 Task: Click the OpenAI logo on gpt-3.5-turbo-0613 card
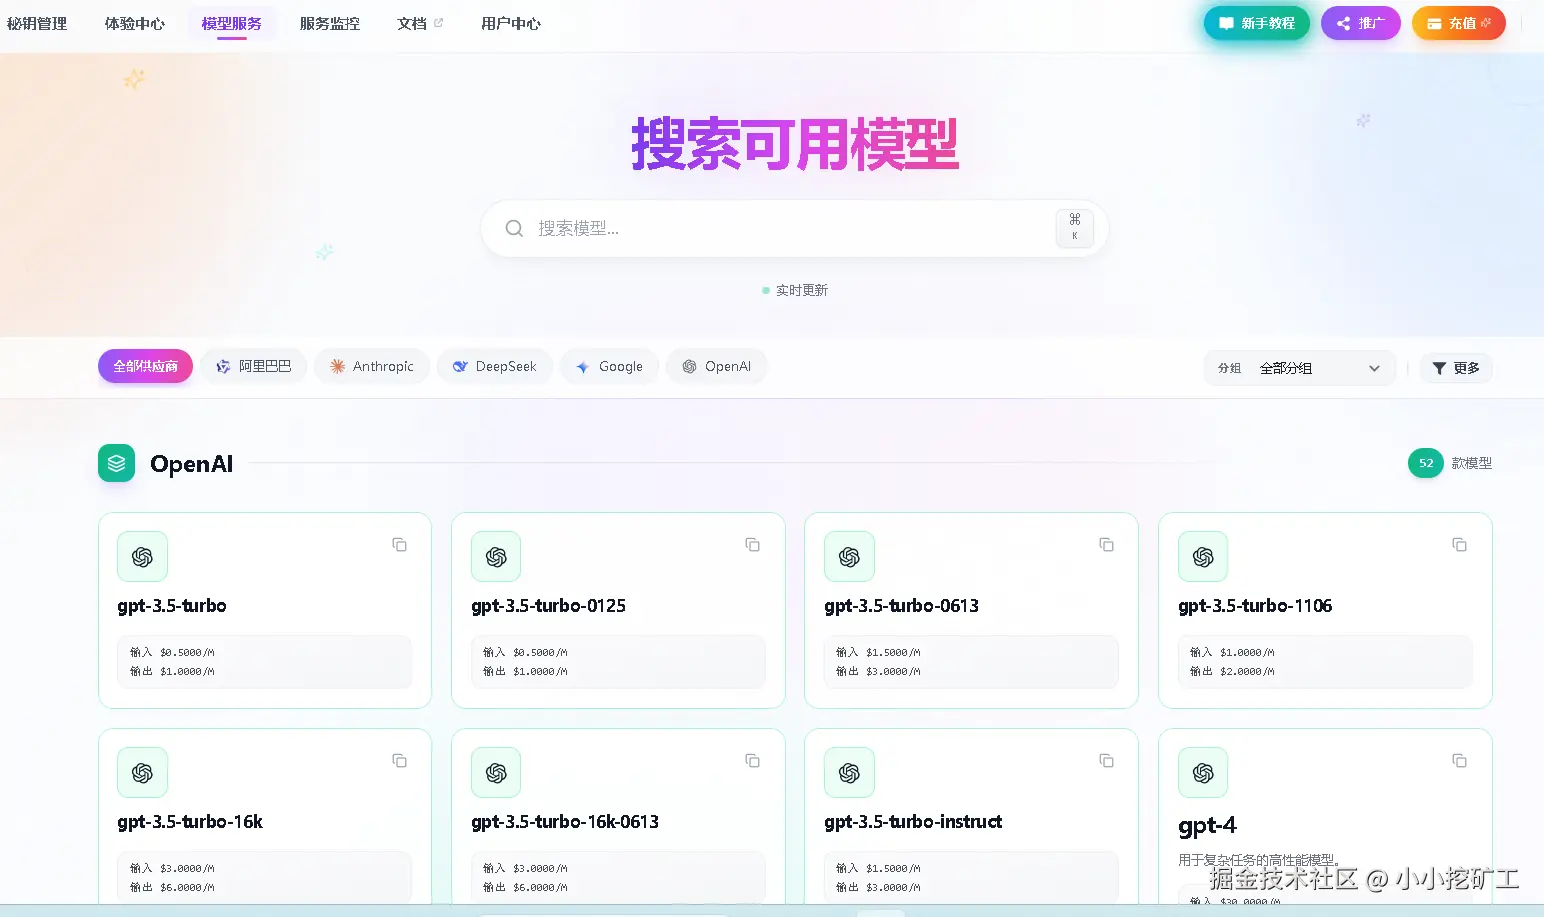849,557
